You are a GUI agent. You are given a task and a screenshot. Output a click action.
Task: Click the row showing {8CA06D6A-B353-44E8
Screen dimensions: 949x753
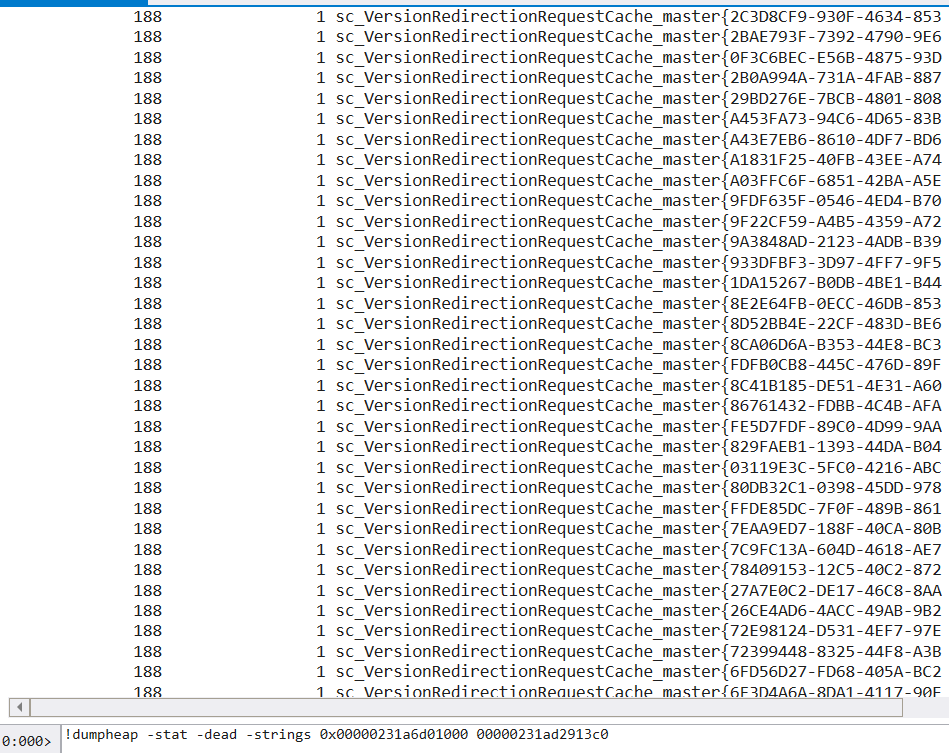[x=638, y=344]
